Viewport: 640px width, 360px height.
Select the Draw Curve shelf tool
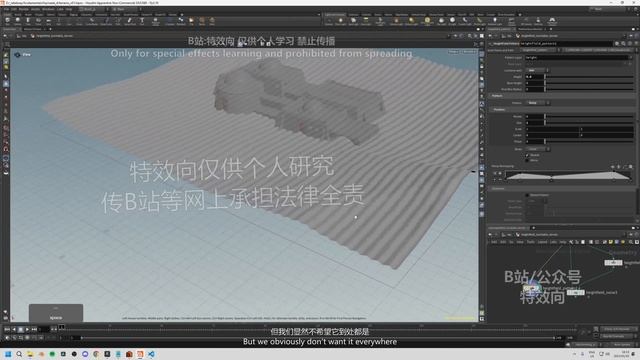point(106,21)
